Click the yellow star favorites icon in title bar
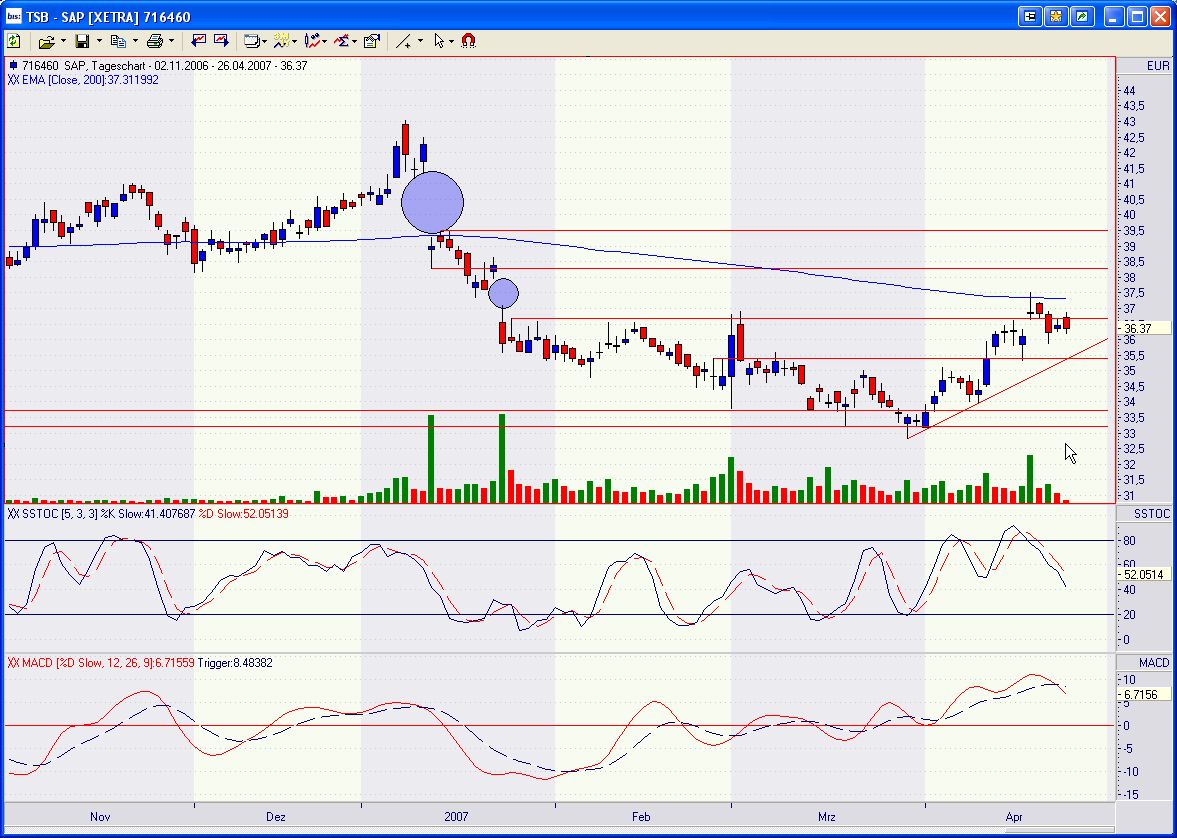This screenshot has width=1177, height=838. click(1058, 17)
